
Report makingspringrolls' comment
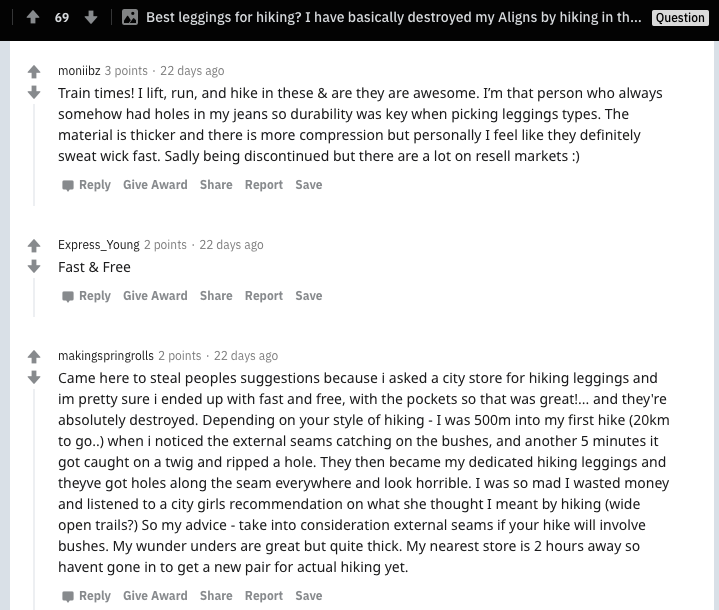tap(264, 596)
